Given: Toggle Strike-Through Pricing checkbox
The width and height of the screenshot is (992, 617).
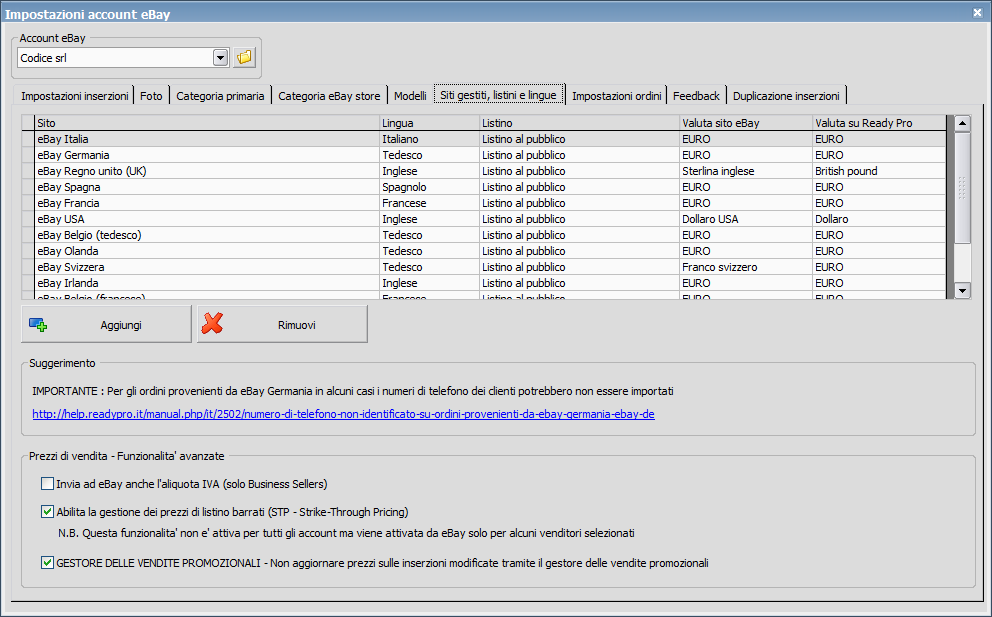Looking at the screenshot, I should [x=47, y=512].
